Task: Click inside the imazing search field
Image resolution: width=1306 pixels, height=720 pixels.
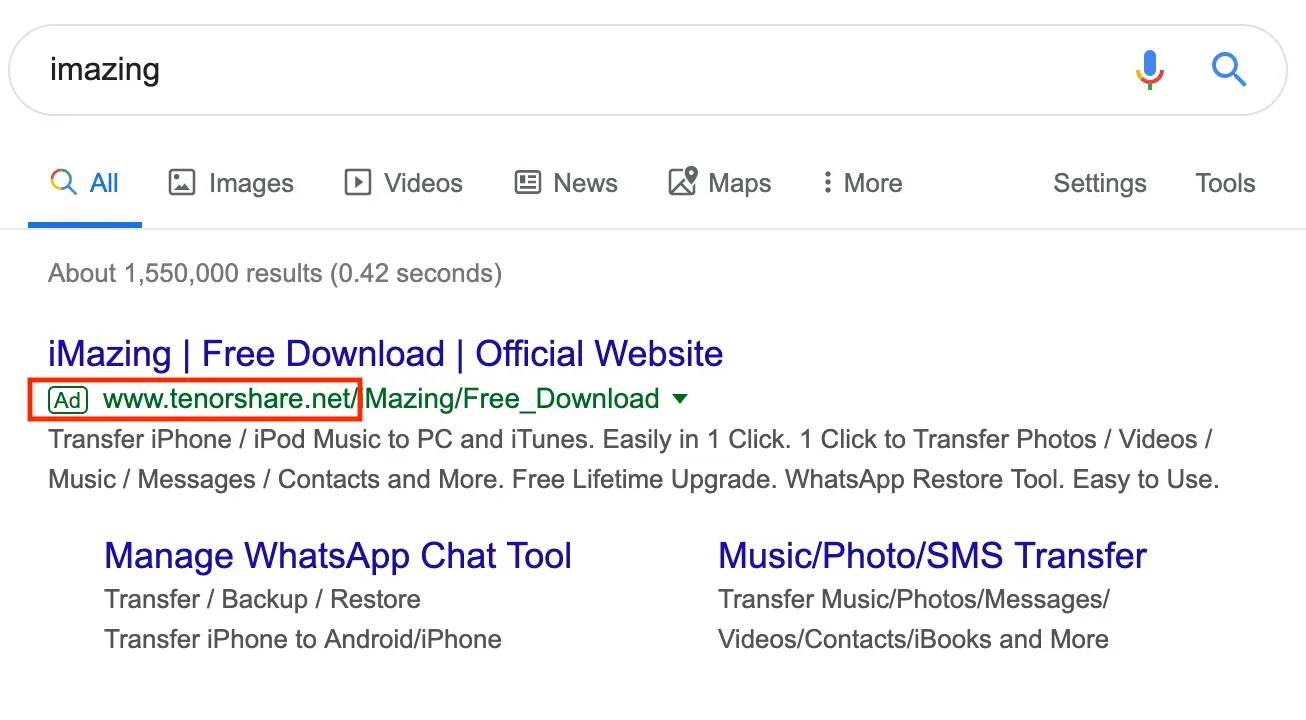Action: [x=400, y=70]
